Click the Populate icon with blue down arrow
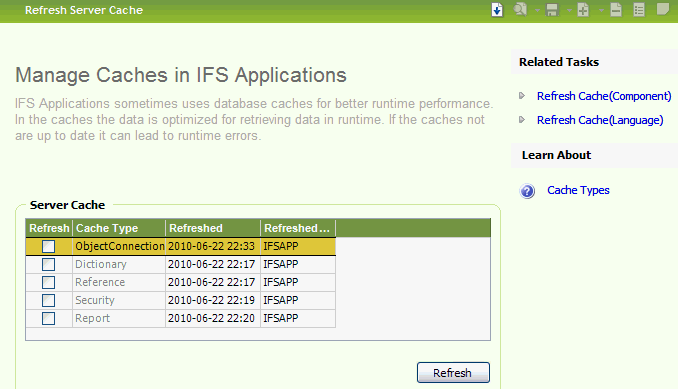The width and height of the screenshot is (678, 389). click(497, 10)
